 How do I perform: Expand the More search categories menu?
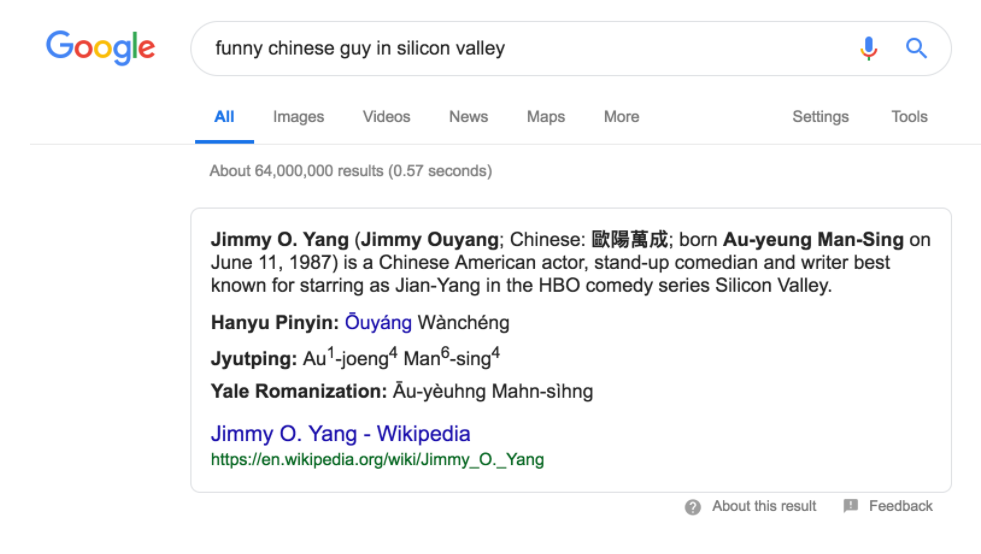(621, 117)
